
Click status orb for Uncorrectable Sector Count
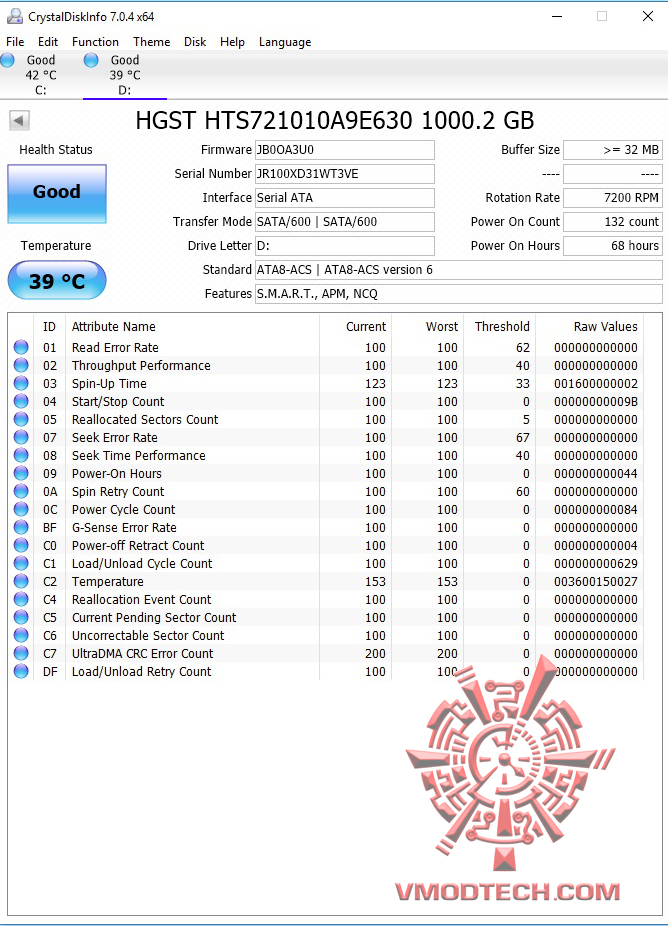21,635
